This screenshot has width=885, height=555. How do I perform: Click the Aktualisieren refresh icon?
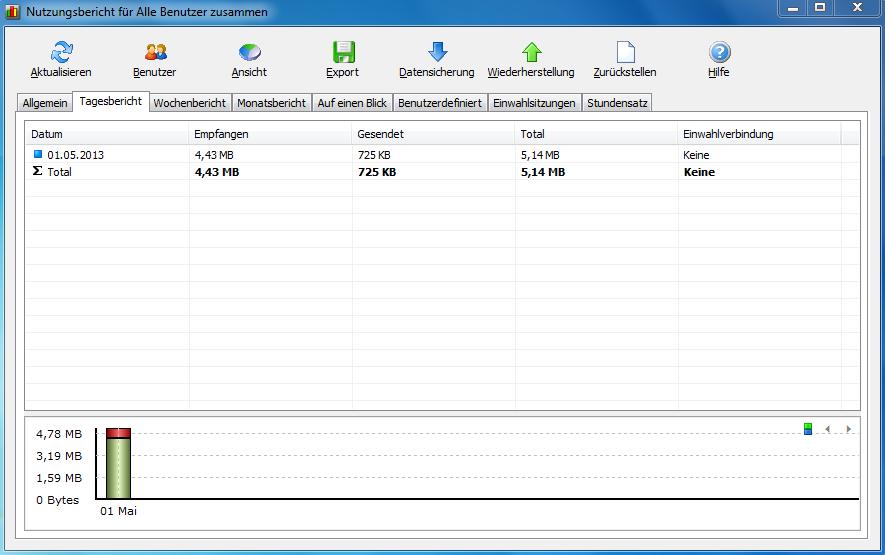click(61, 52)
